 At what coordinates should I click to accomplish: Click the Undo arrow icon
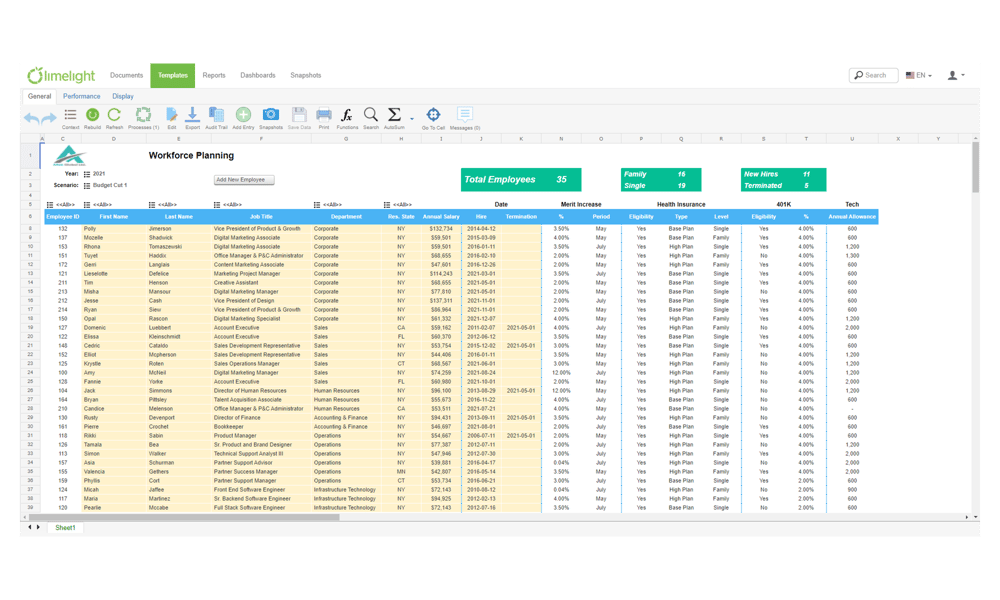(31, 118)
